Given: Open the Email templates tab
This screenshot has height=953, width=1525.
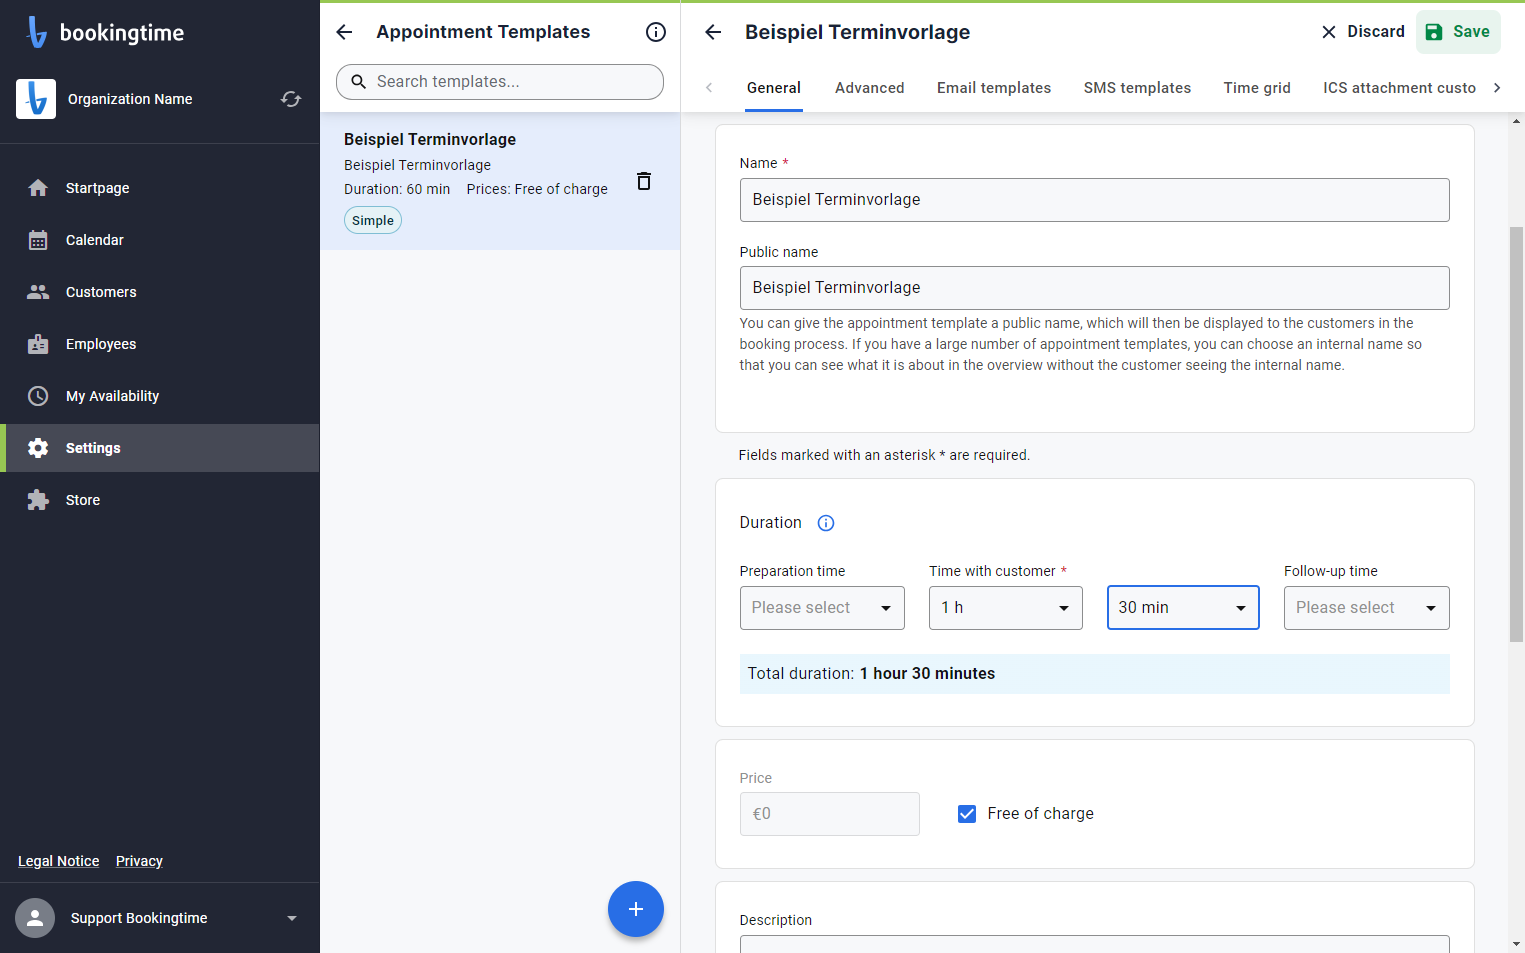Looking at the screenshot, I should [994, 88].
